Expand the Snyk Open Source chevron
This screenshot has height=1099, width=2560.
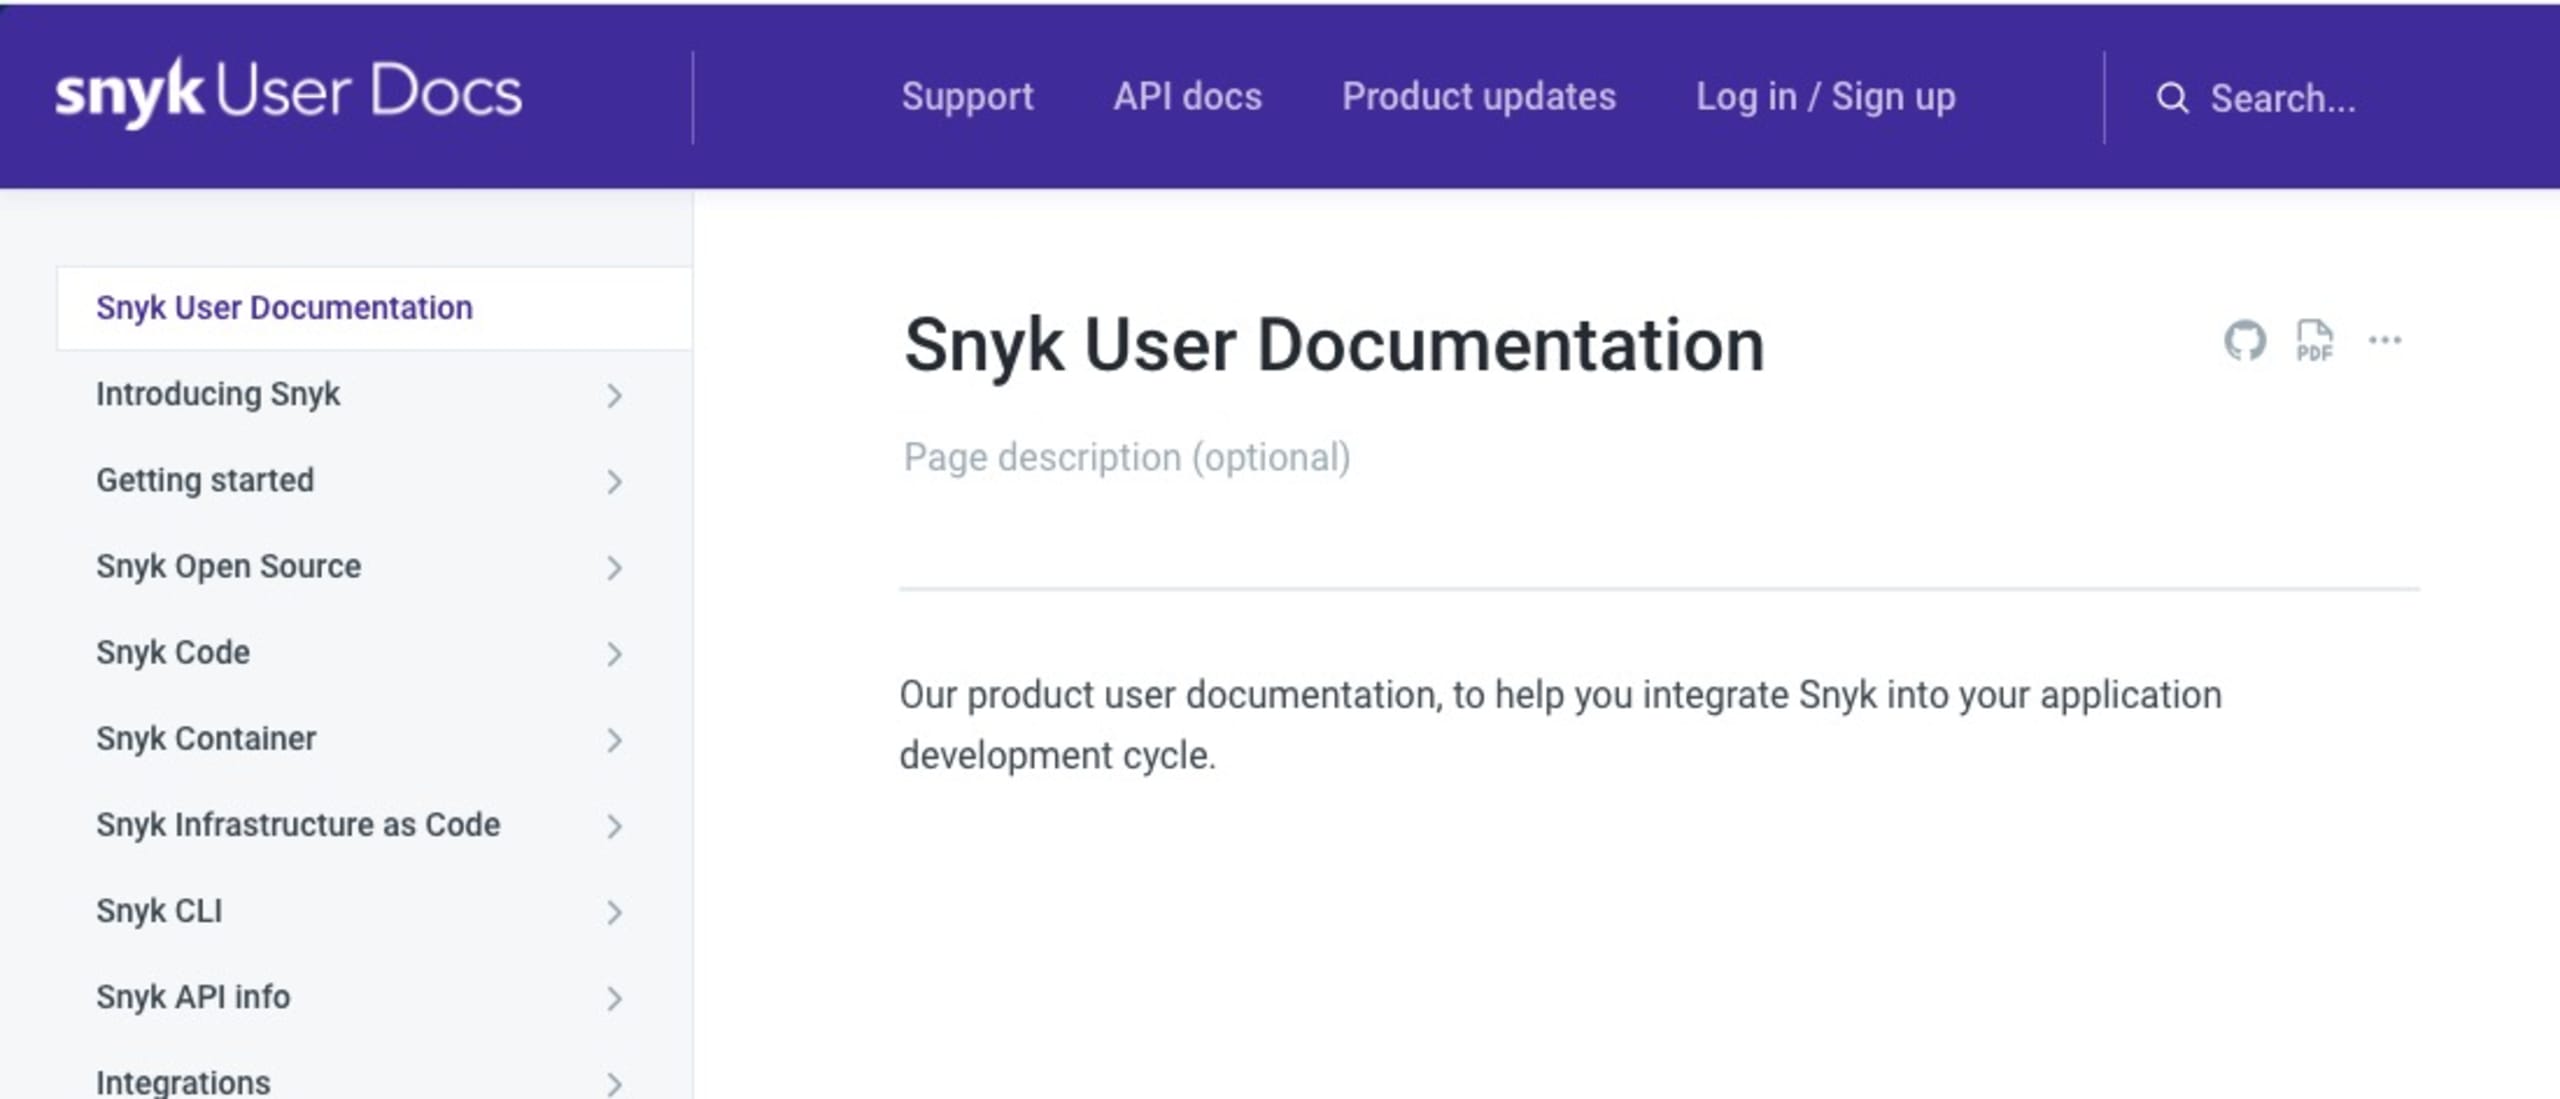point(614,567)
